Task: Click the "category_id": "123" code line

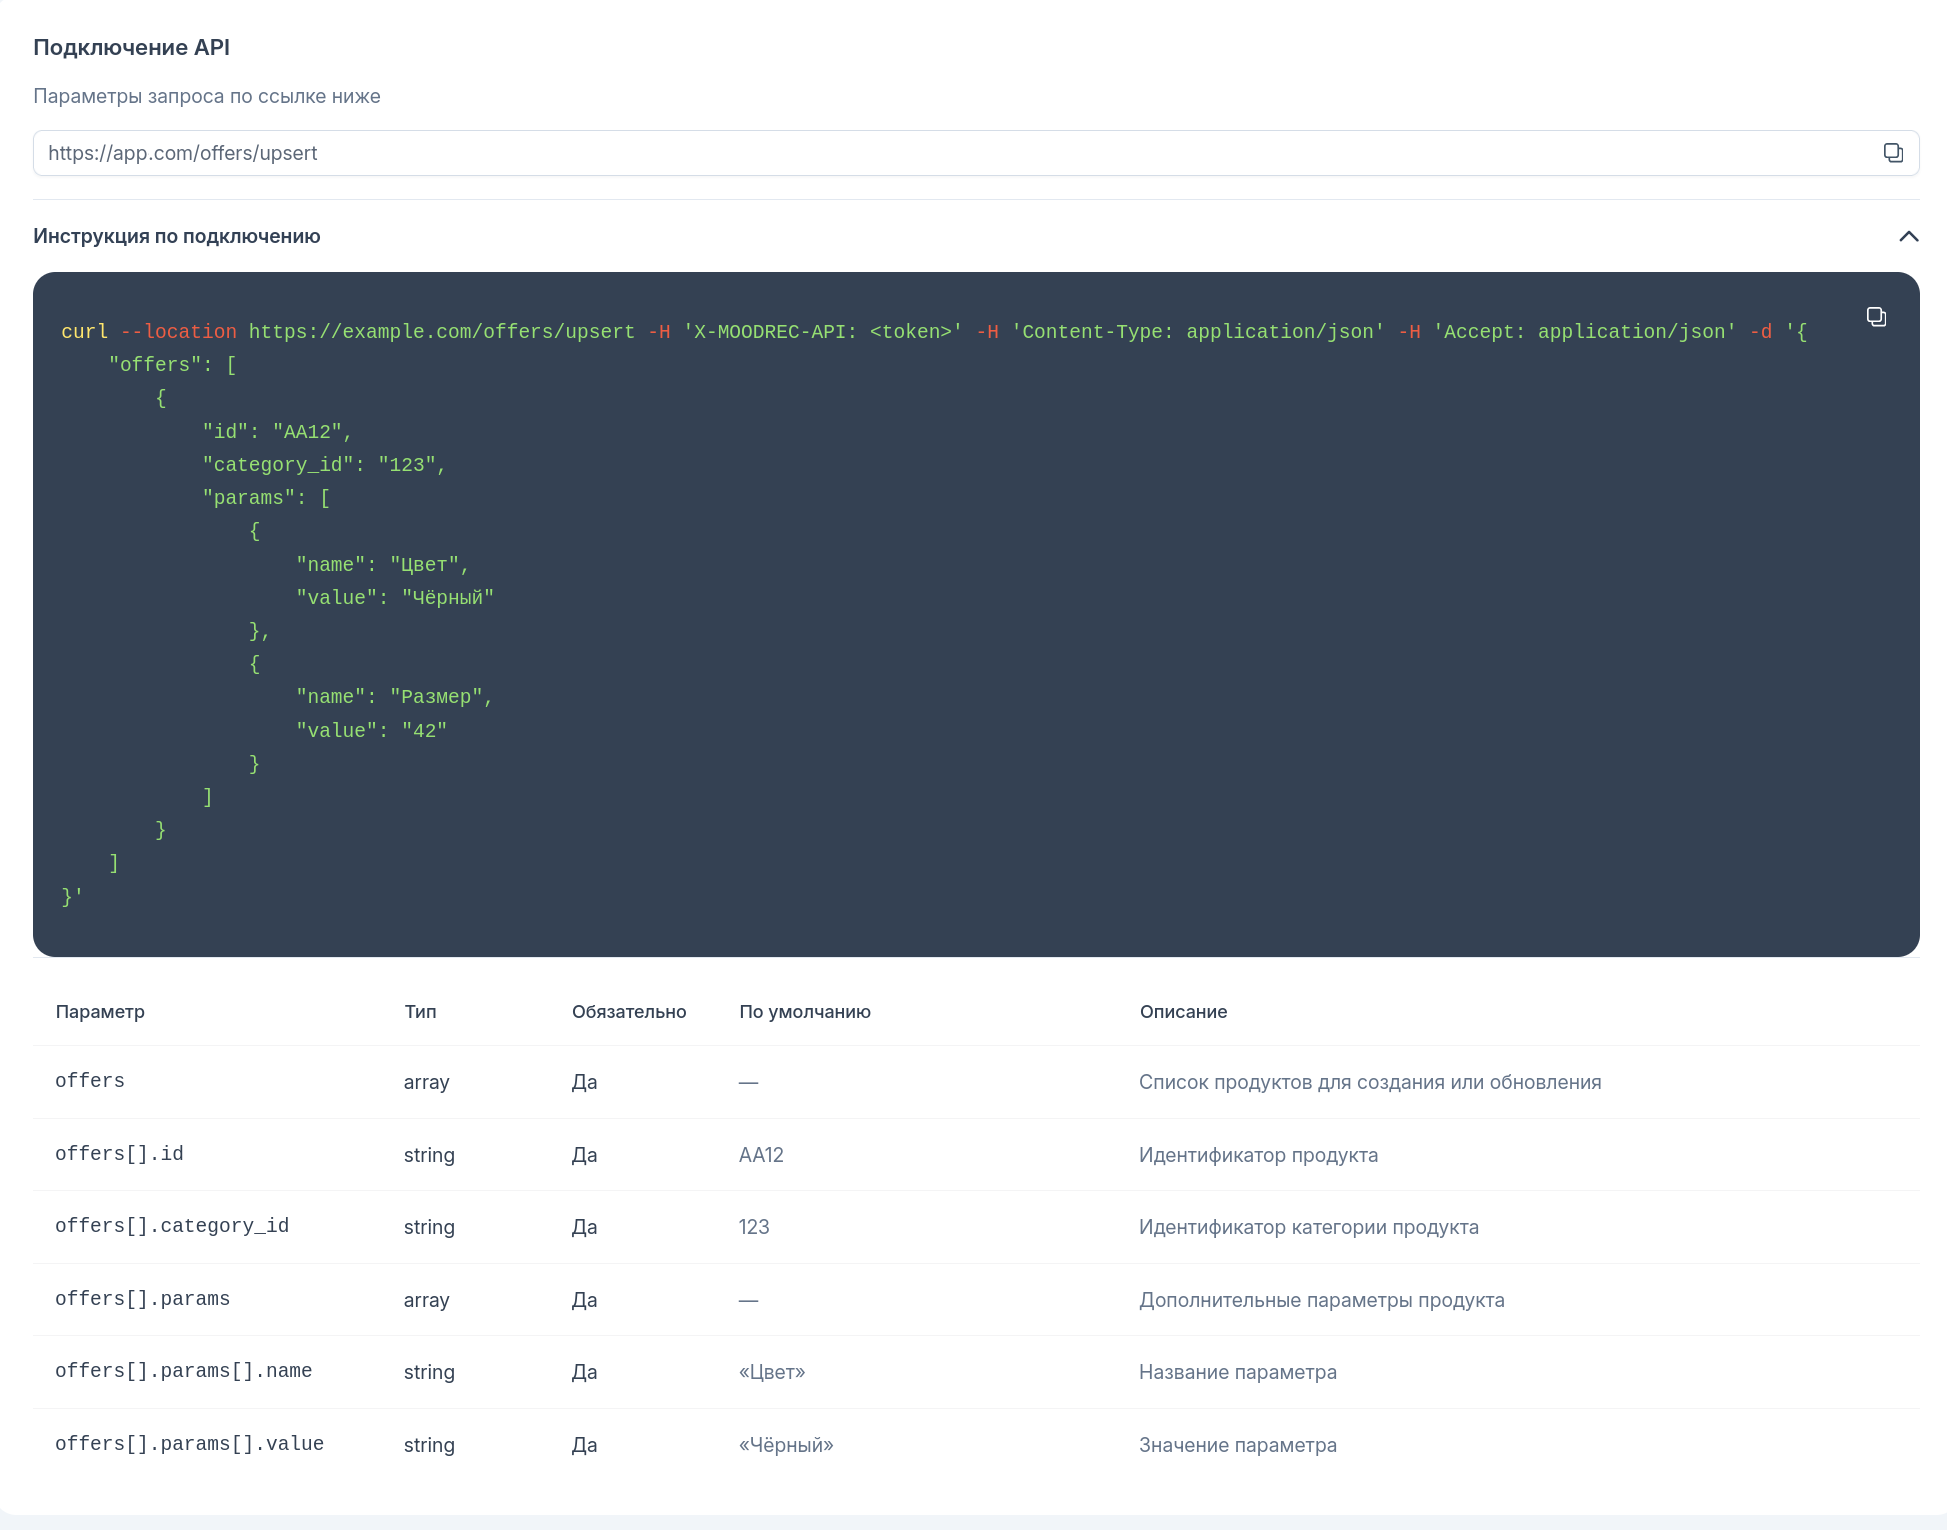Action: point(324,465)
